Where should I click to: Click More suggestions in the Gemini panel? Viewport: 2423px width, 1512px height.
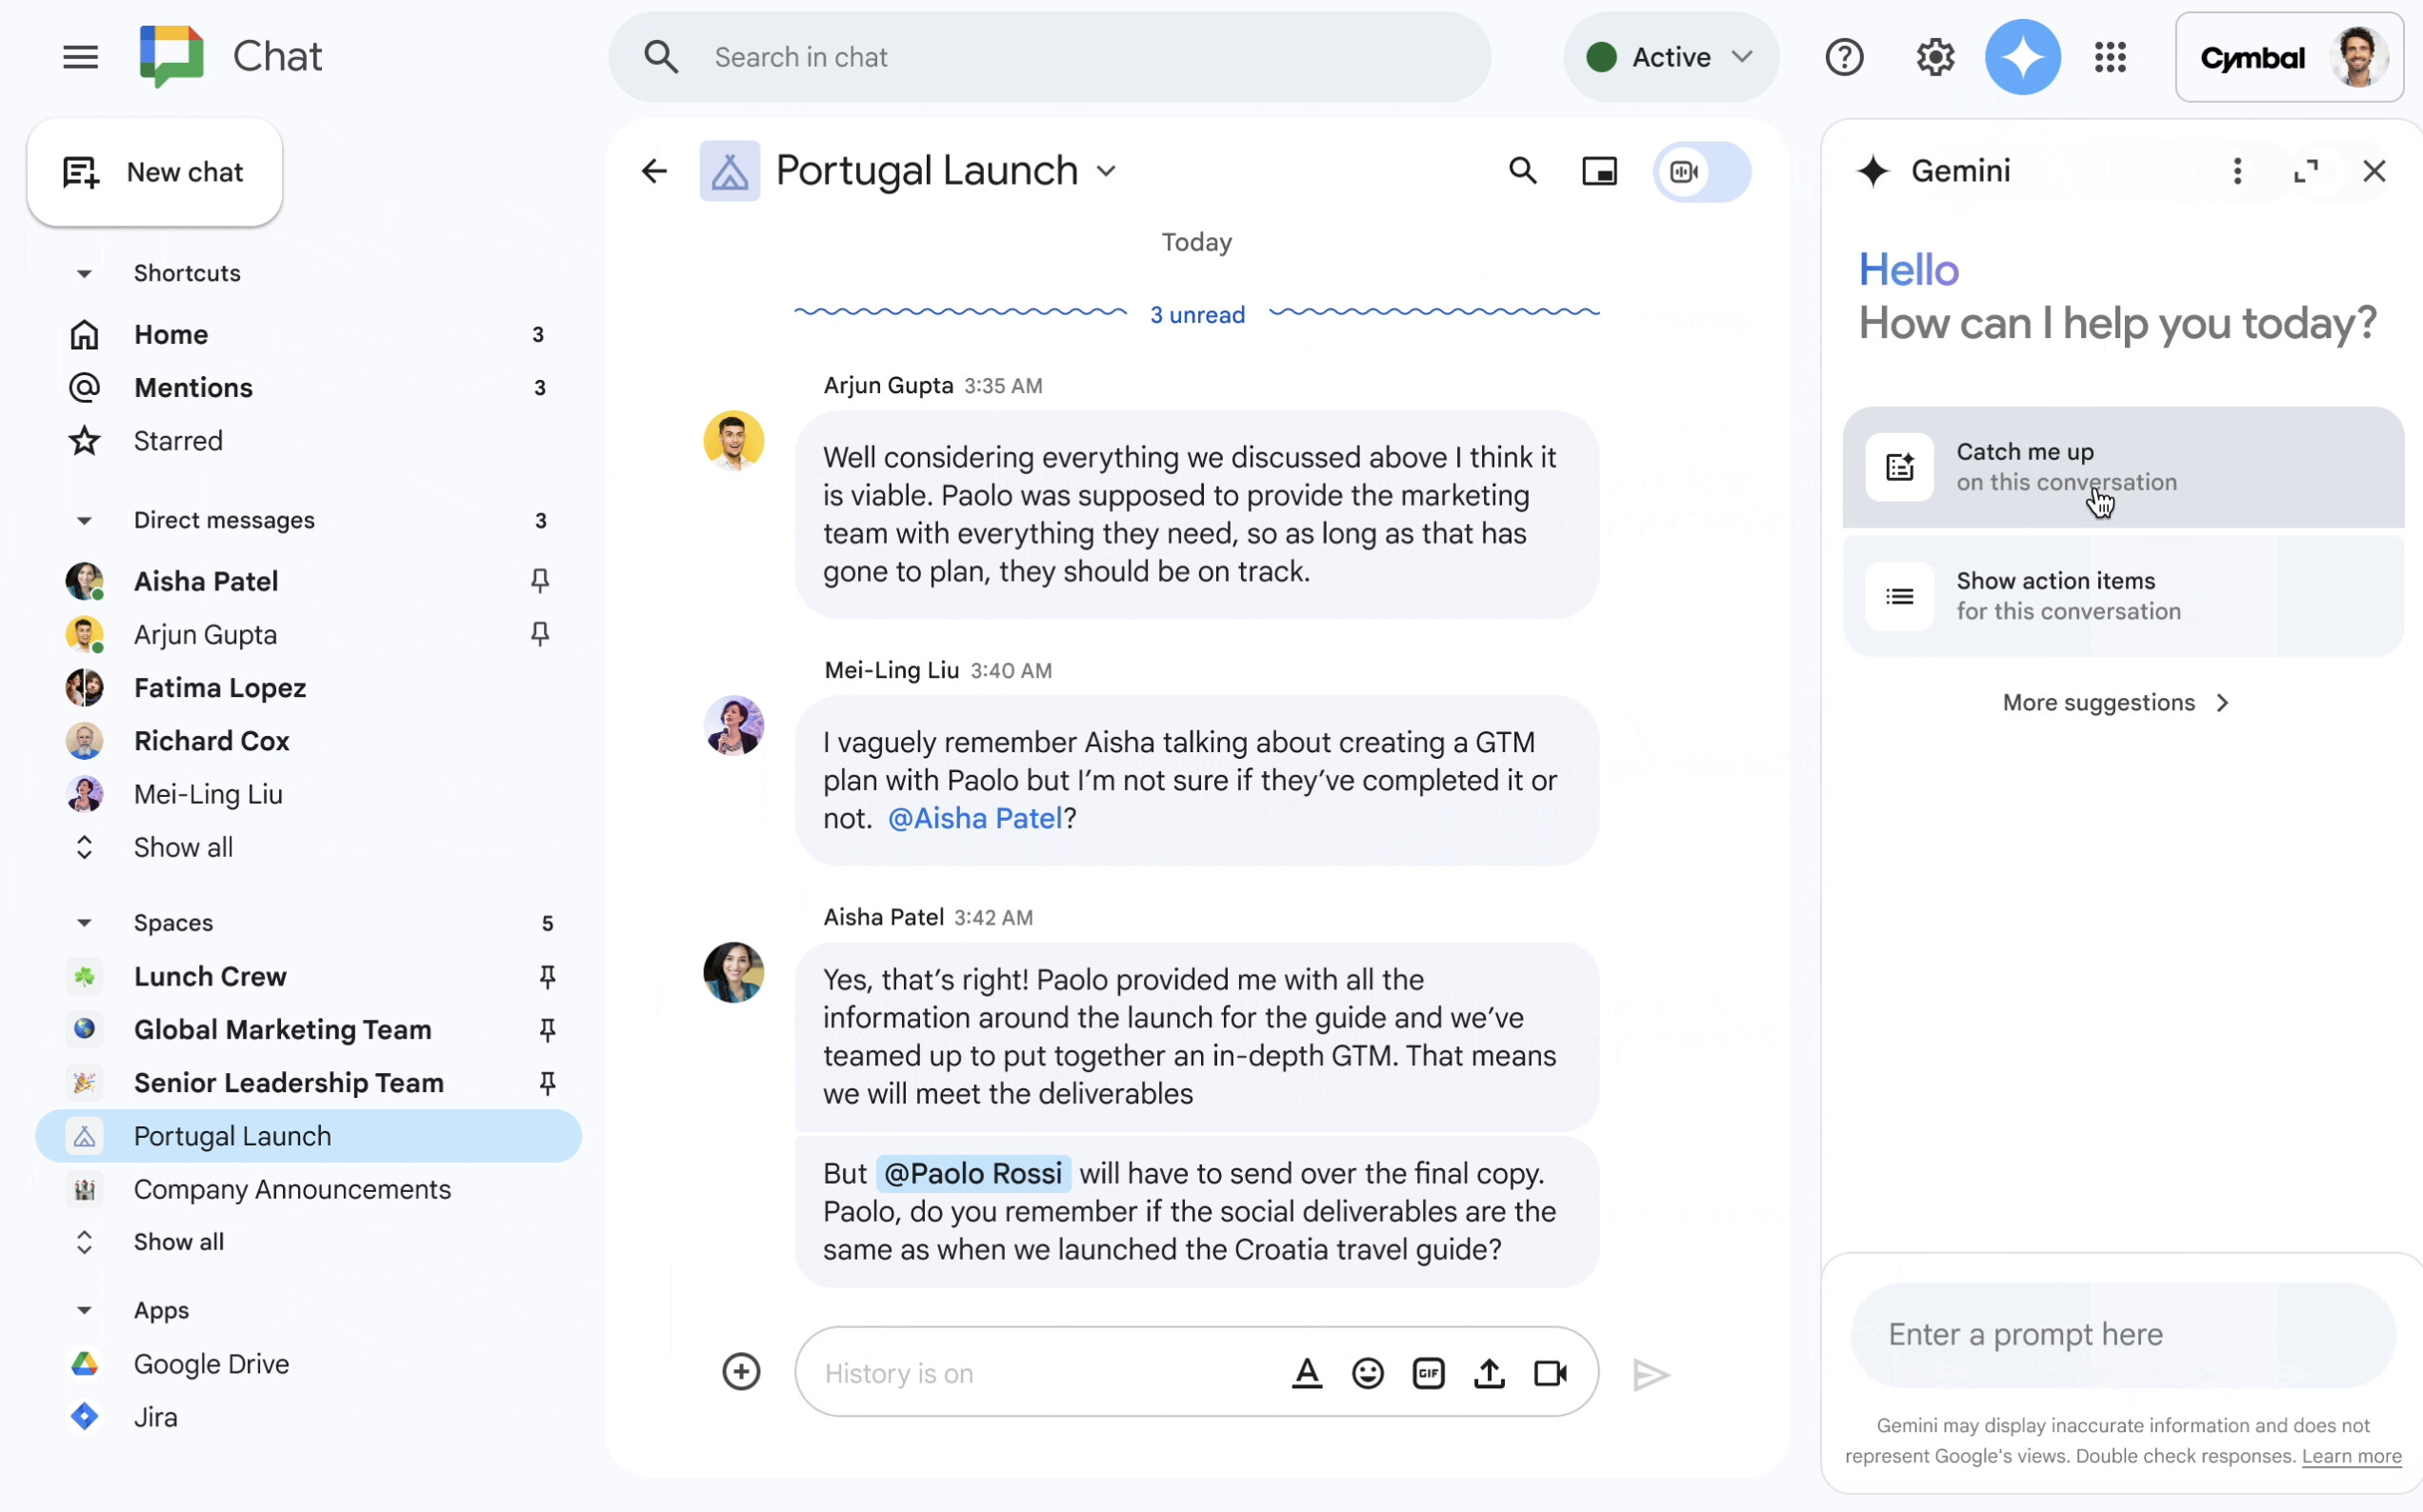point(2116,702)
